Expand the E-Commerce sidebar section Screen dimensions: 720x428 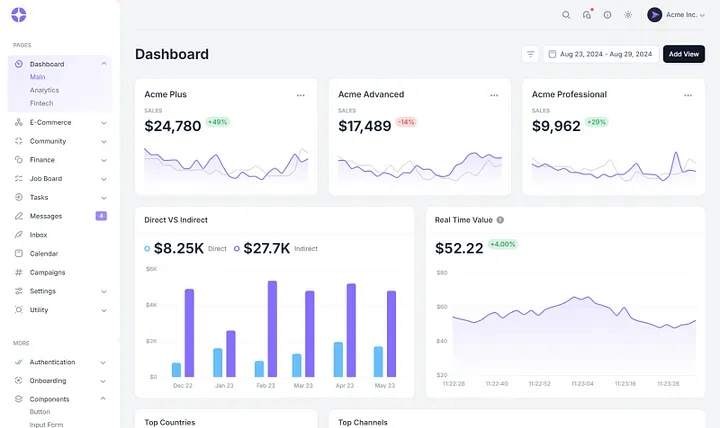[x=60, y=123]
